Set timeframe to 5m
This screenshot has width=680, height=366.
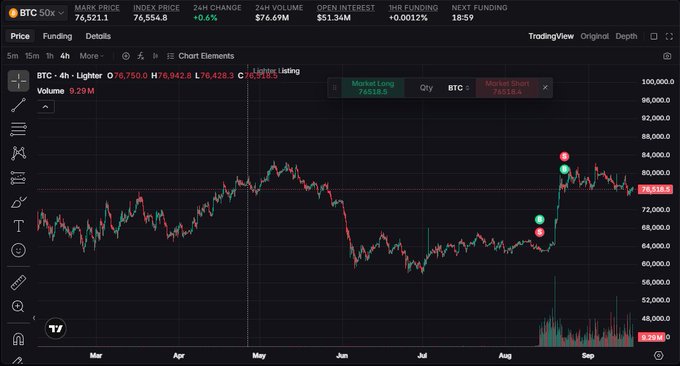pyautogui.click(x=13, y=56)
